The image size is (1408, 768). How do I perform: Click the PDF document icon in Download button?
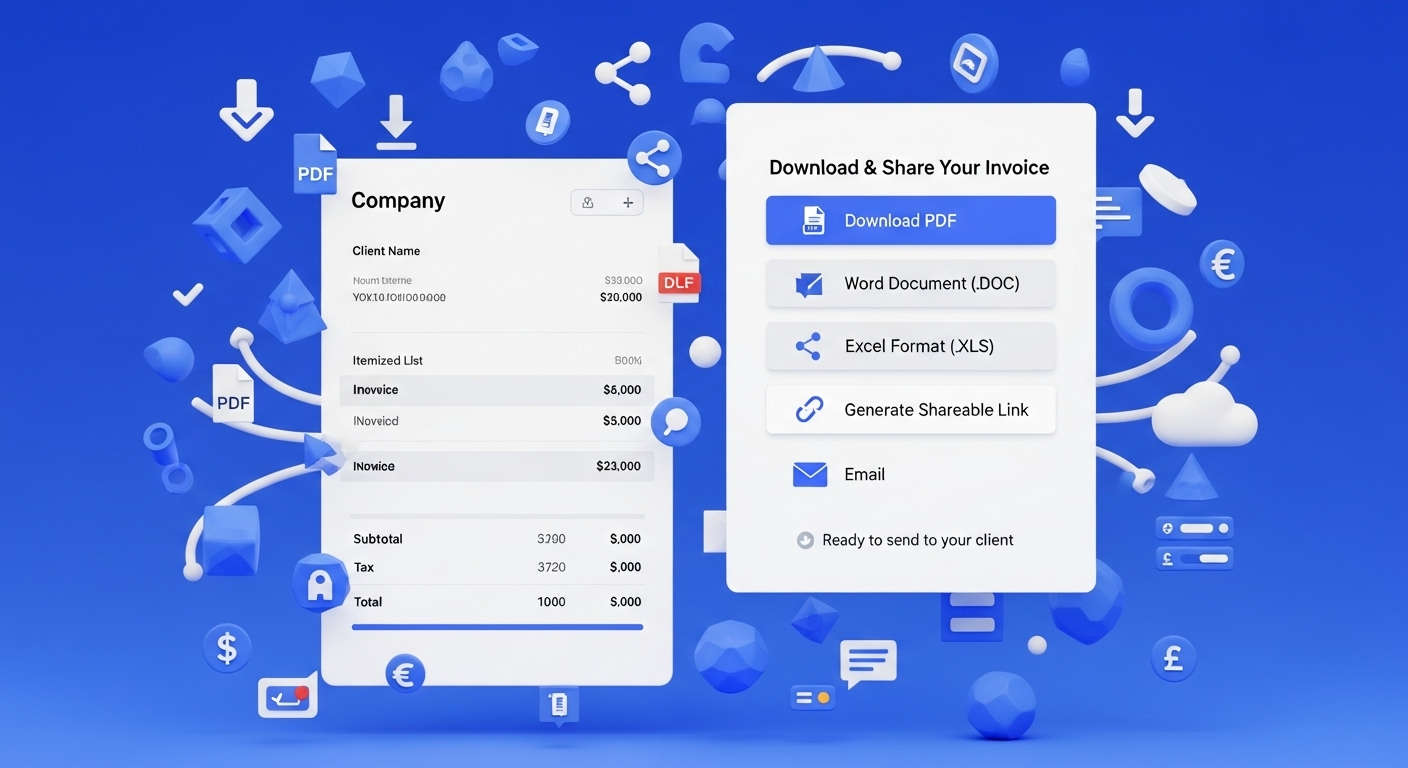(814, 221)
